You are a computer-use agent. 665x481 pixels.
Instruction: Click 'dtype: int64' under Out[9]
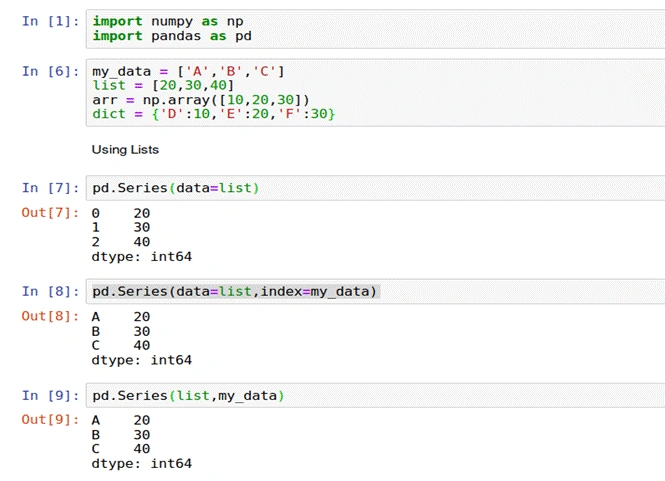[x=142, y=464]
